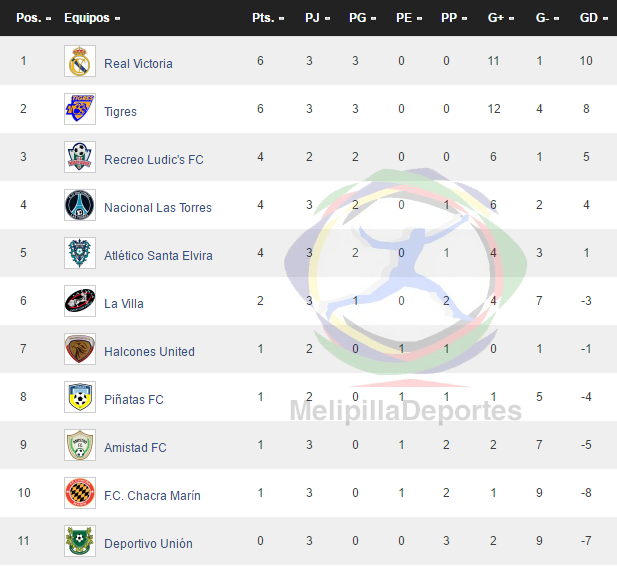Click the Tigres team logo
The width and height of the screenshot is (617, 569).
pos(80,109)
